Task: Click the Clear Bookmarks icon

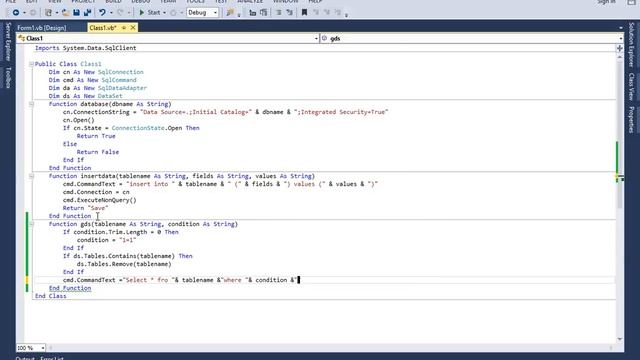Action: pos(338,13)
